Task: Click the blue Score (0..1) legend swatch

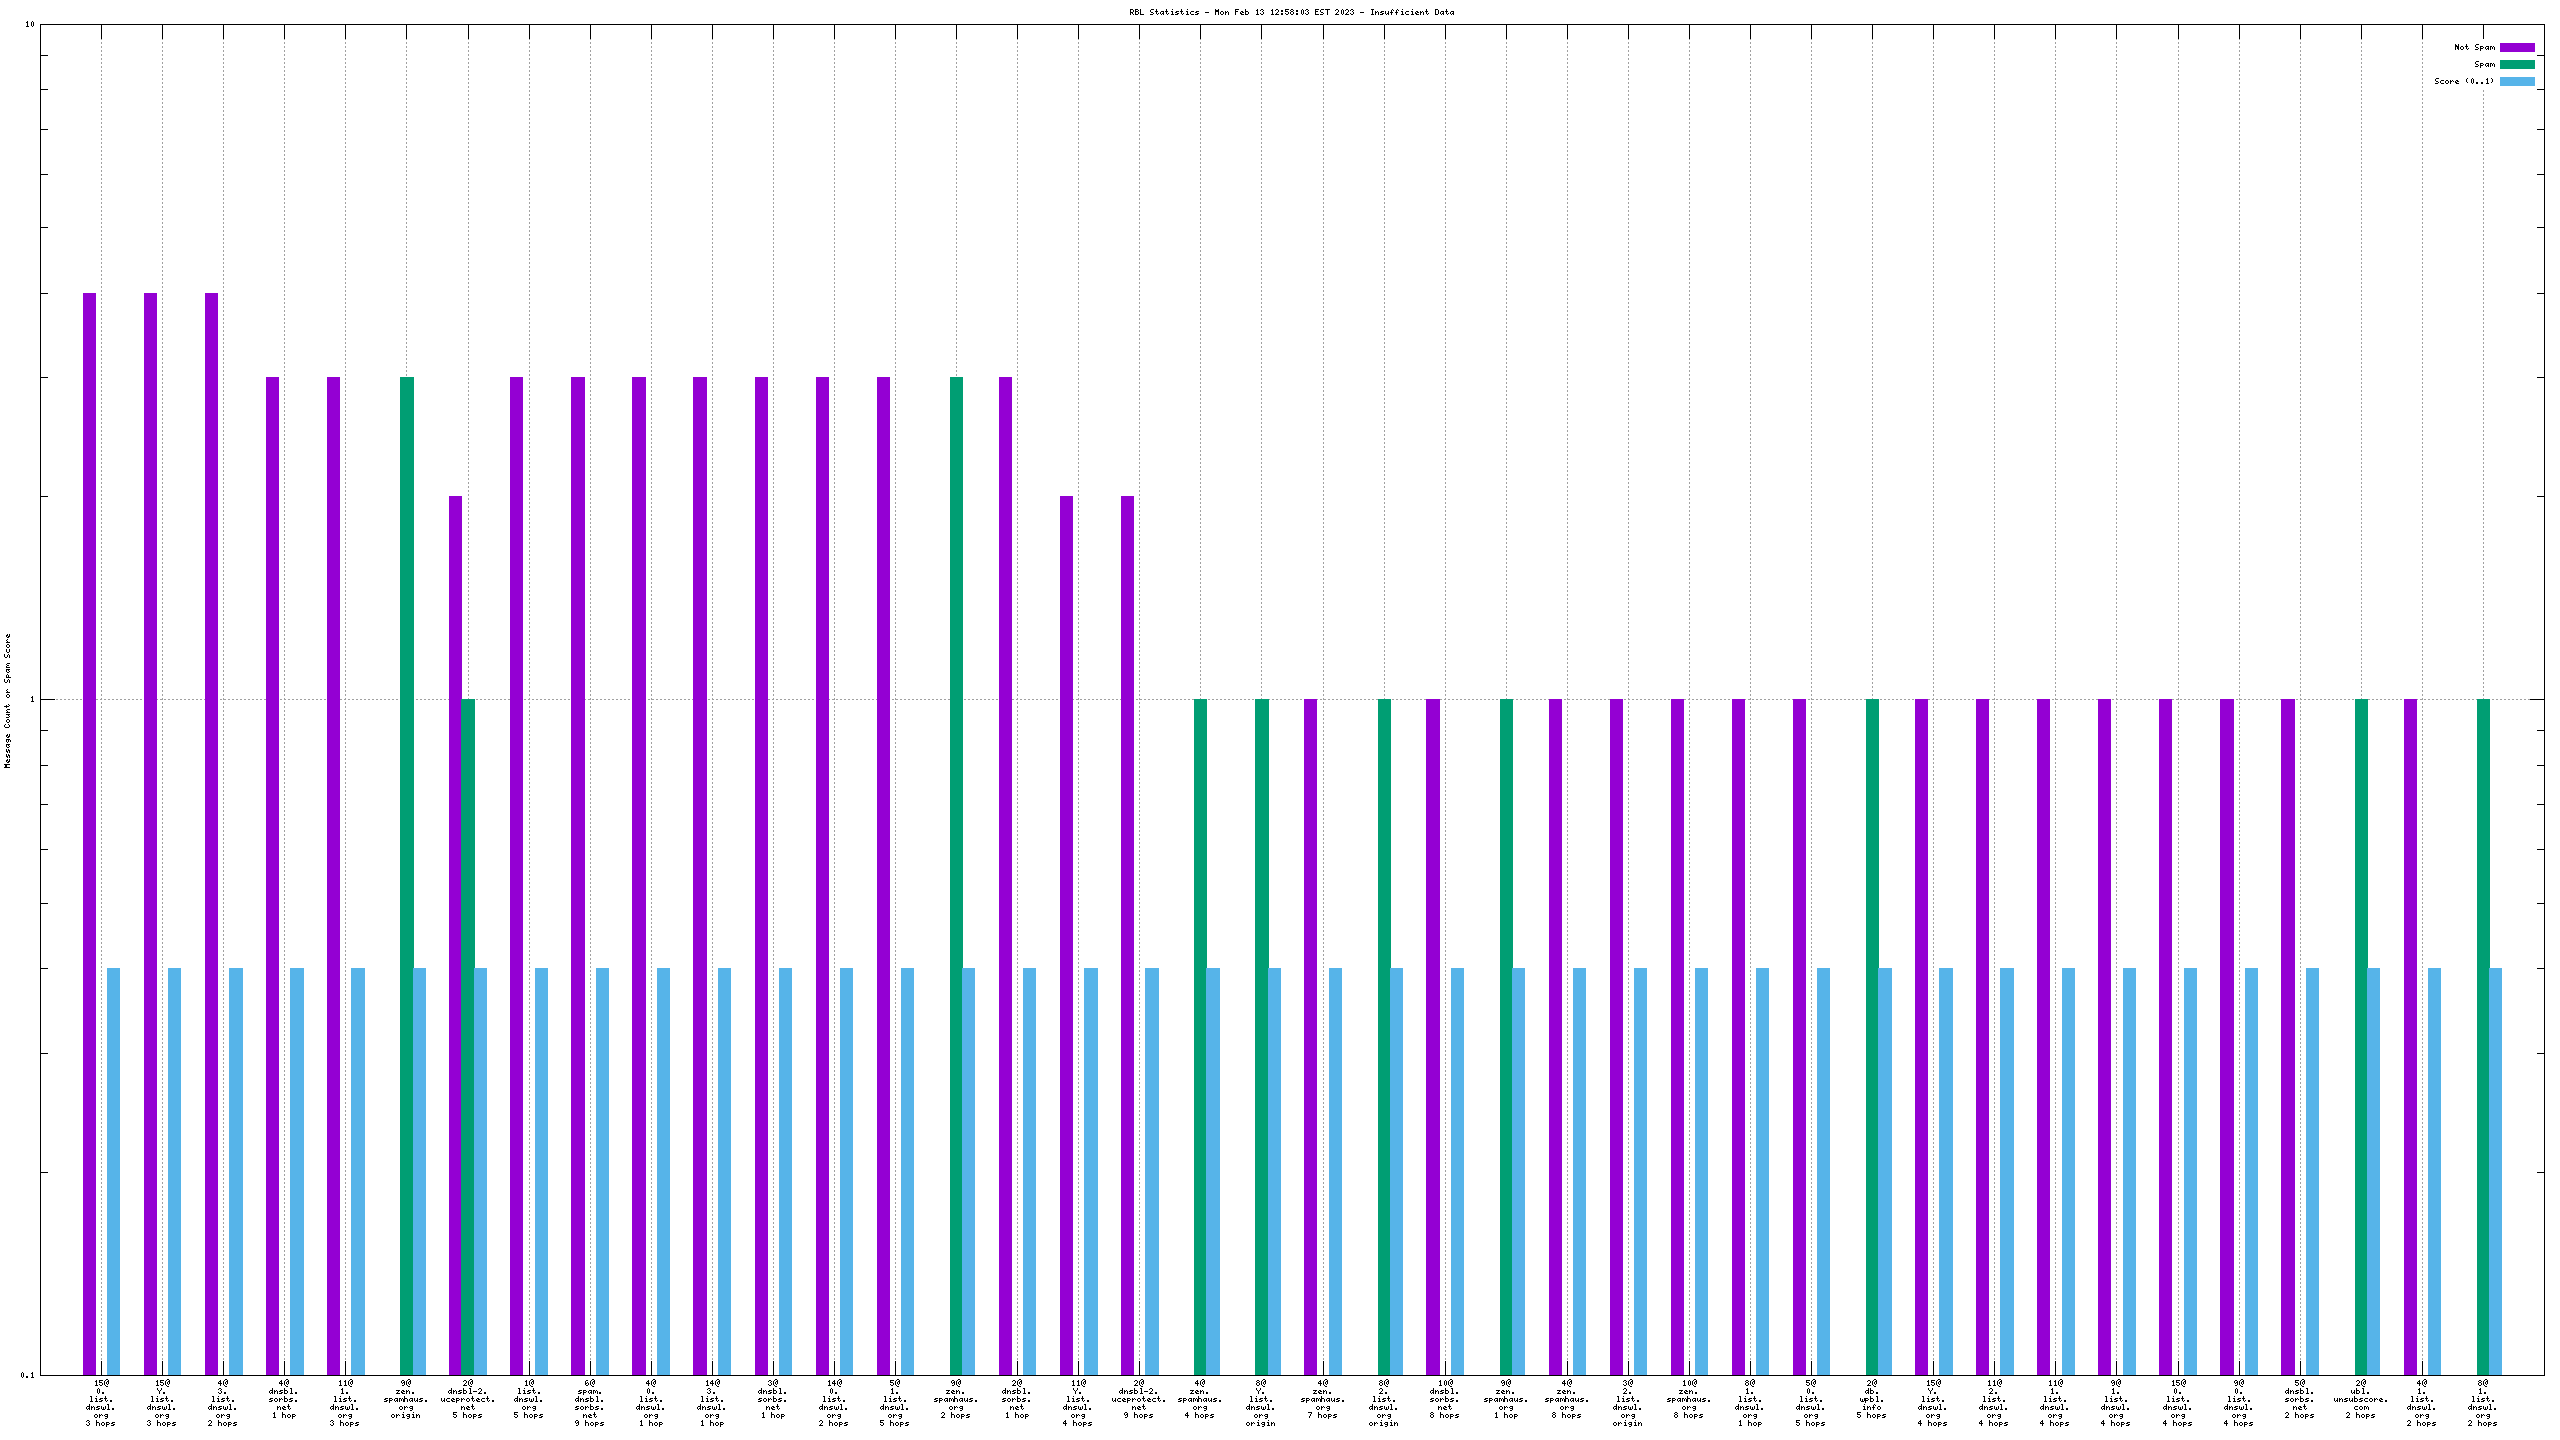Action: tap(2517, 81)
